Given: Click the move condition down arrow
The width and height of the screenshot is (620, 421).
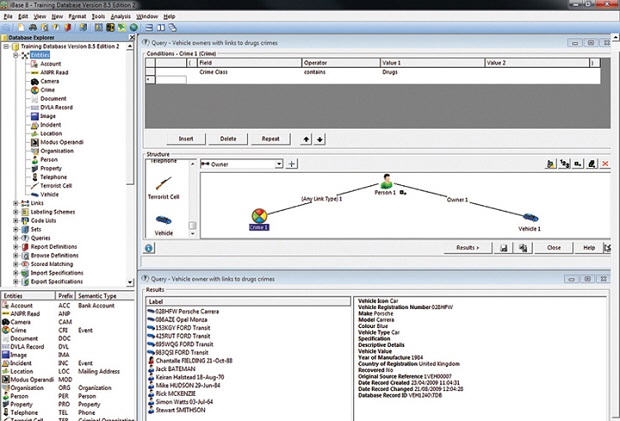Looking at the screenshot, I should [319, 139].
